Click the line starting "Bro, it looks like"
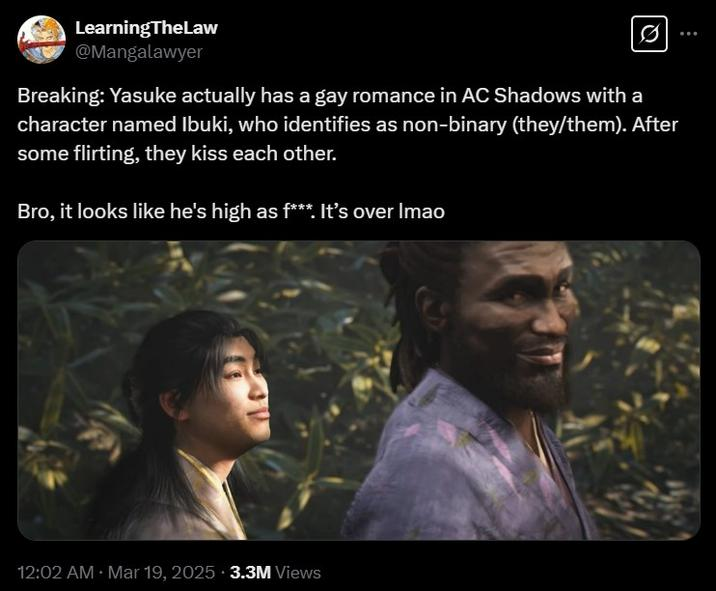Screen dimensions: 716x591 click(x=231, y=211)
